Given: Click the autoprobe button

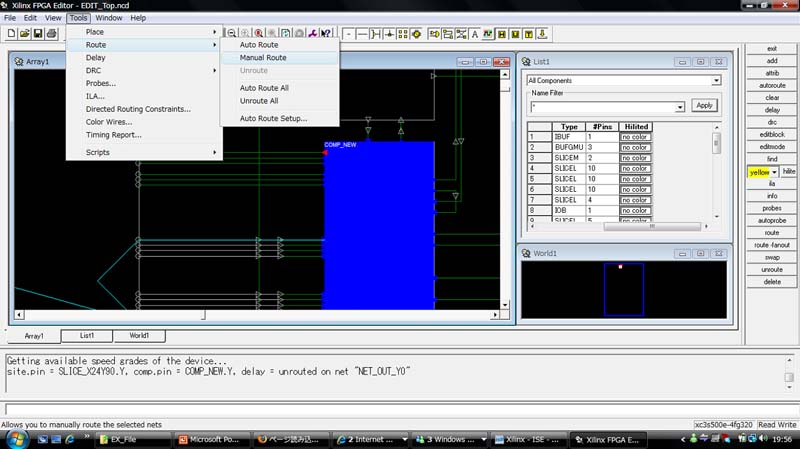Looking at the screenshot, I should coord(772,220).
